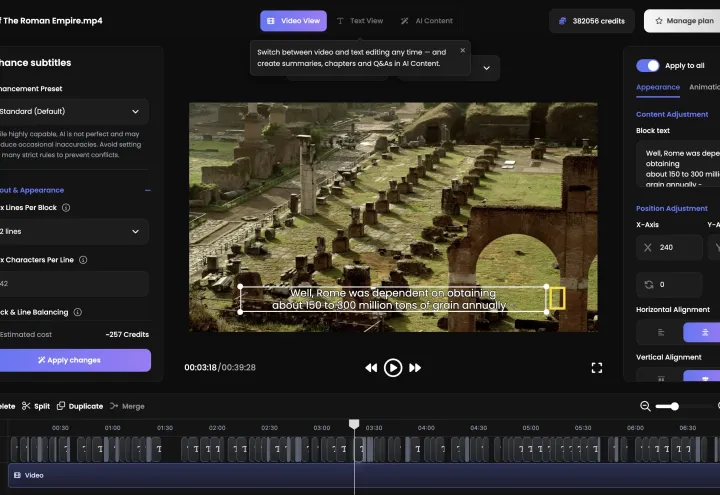Zoom out the timeline
Viewport: 720px width, 495px height.
point(645,406)
